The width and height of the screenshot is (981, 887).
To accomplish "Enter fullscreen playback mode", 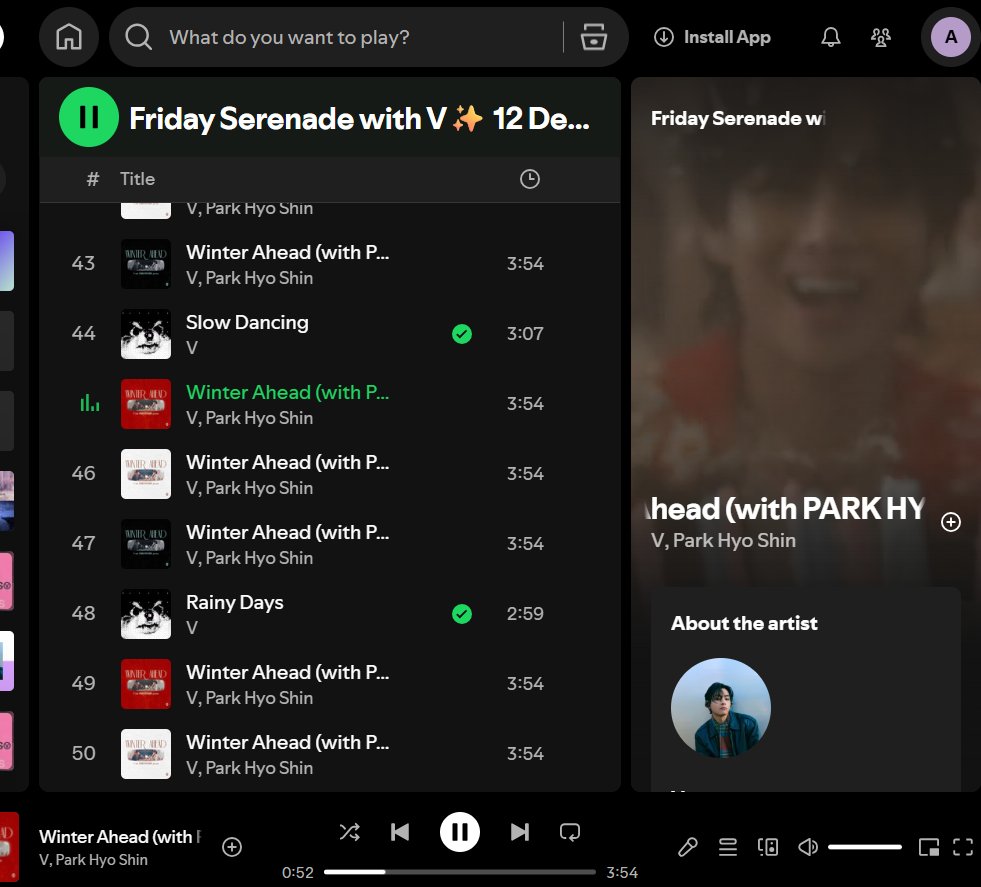I will click(963, 846).
